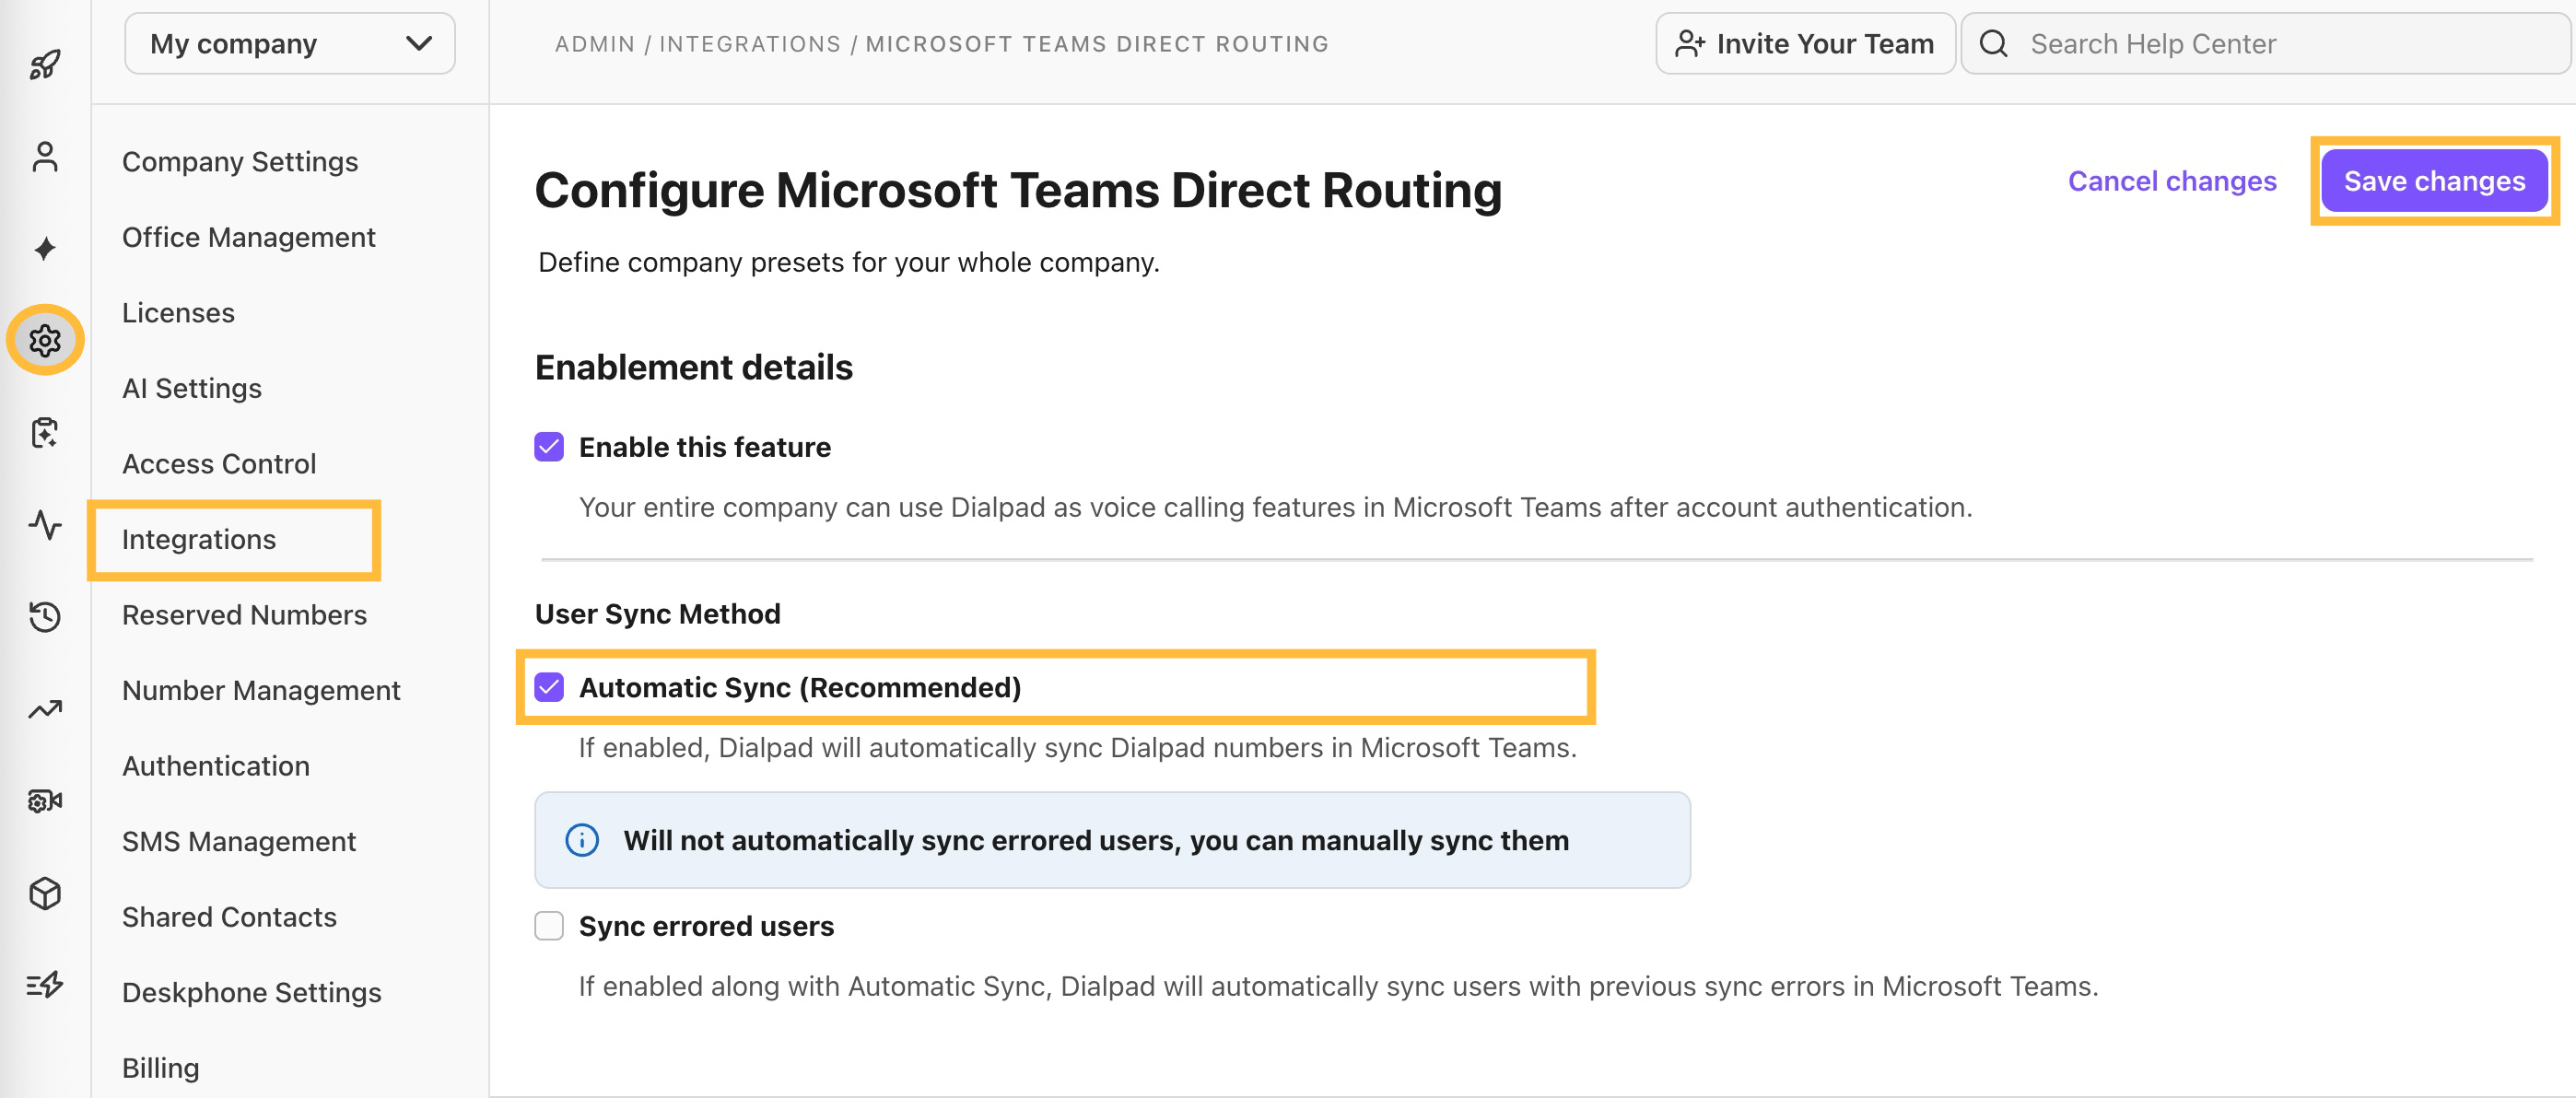Open the user profile icon in sidebar
2576x1098 pixels.
tap(45, 157)
